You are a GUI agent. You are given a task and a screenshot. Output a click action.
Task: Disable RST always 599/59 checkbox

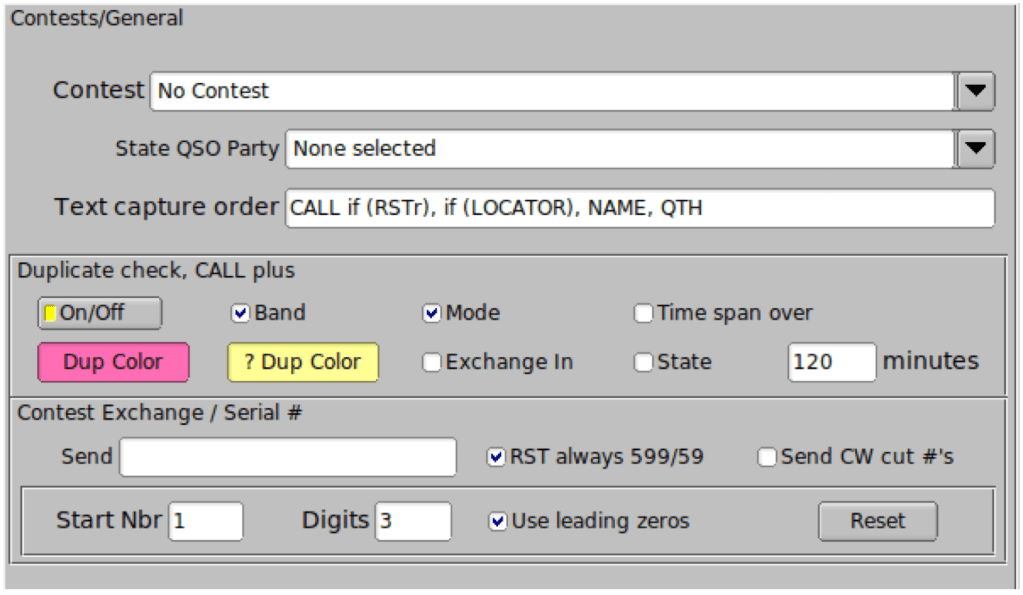click(496, 457)
